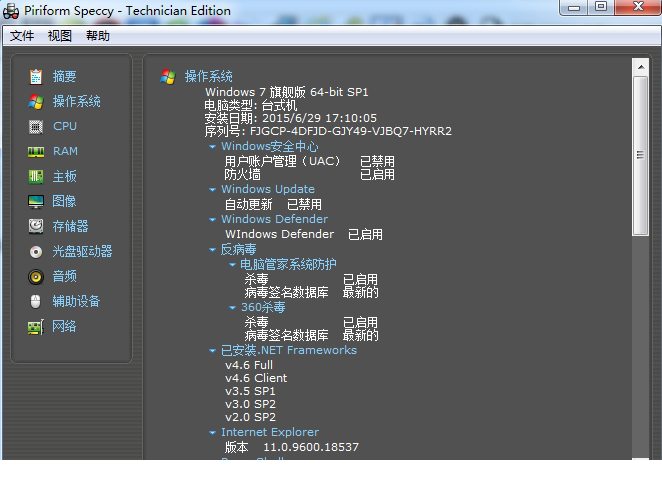Click the Summary (摘要) clipboard icon

pyautogui.click(x=36, y=77)
